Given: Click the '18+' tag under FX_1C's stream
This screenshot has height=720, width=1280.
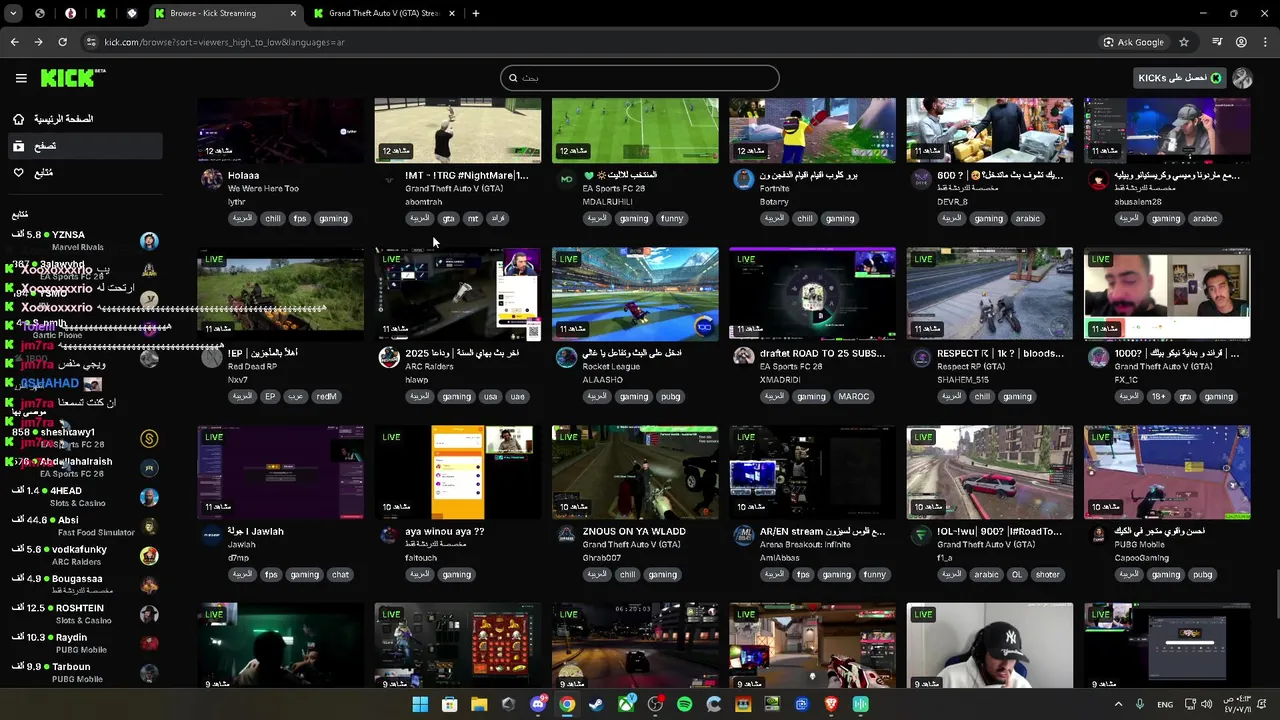Looking at the screenshot, I should coord(1158,396).
